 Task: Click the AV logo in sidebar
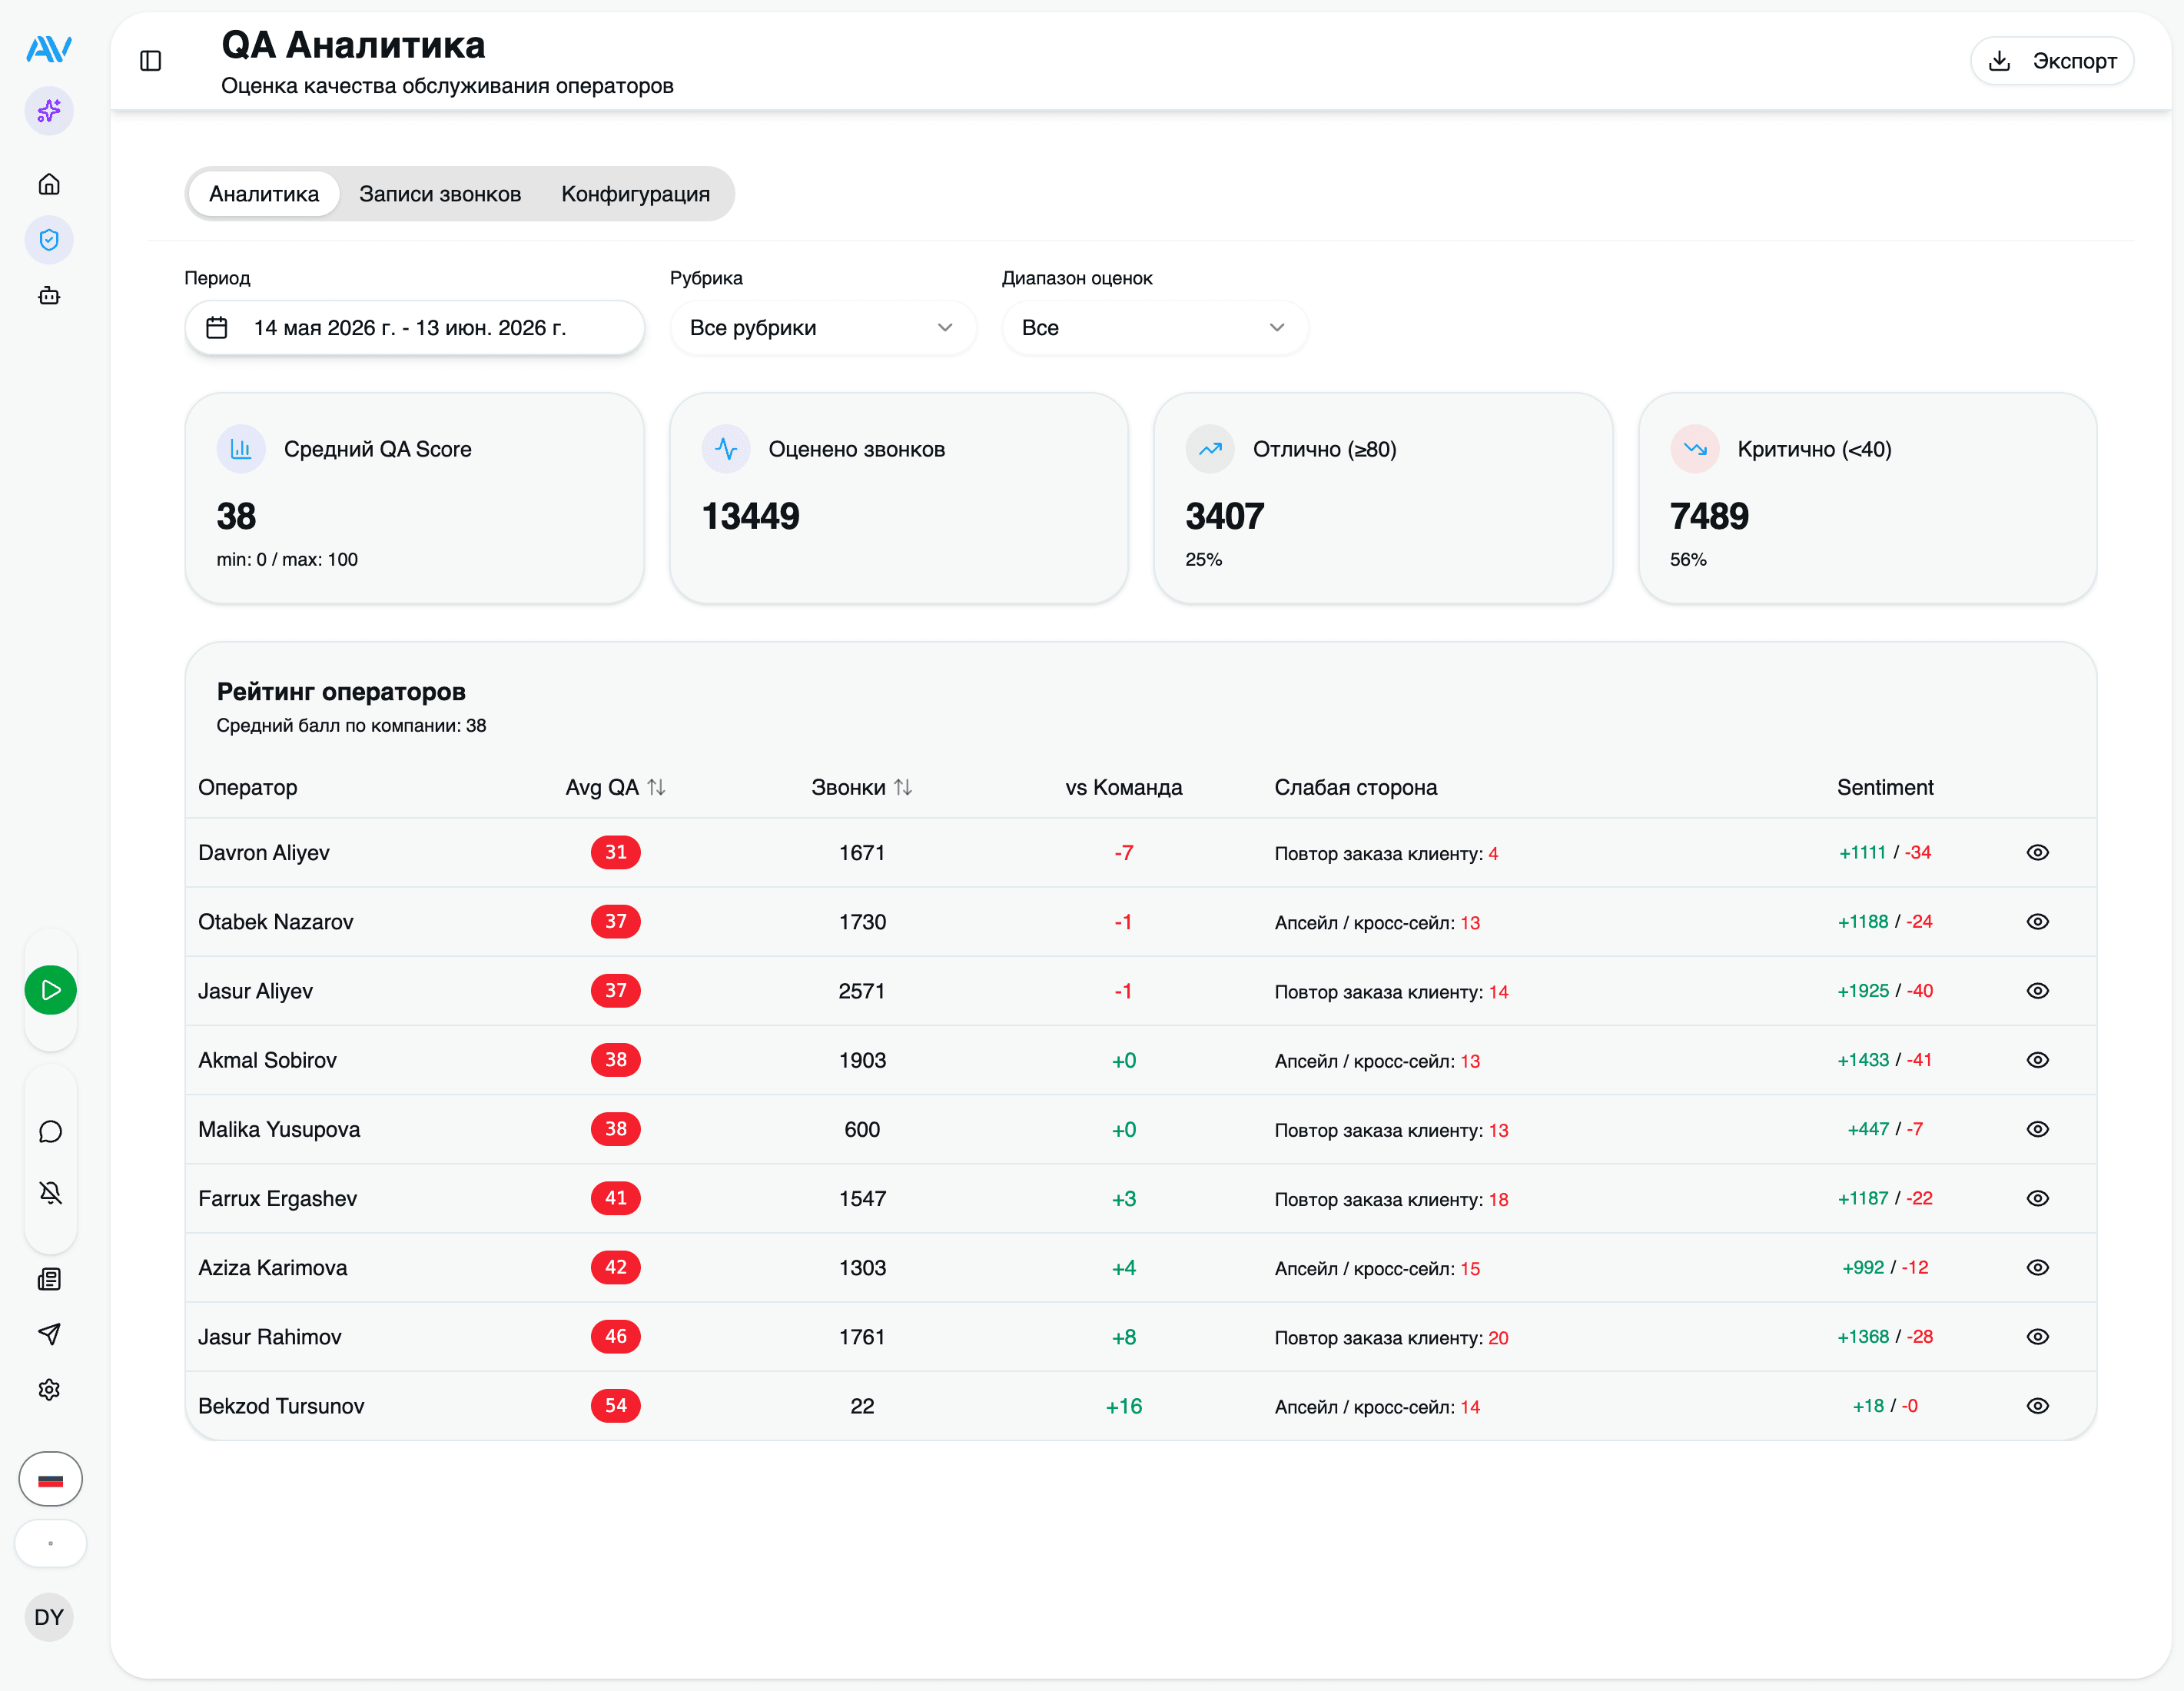coord(49,48)
